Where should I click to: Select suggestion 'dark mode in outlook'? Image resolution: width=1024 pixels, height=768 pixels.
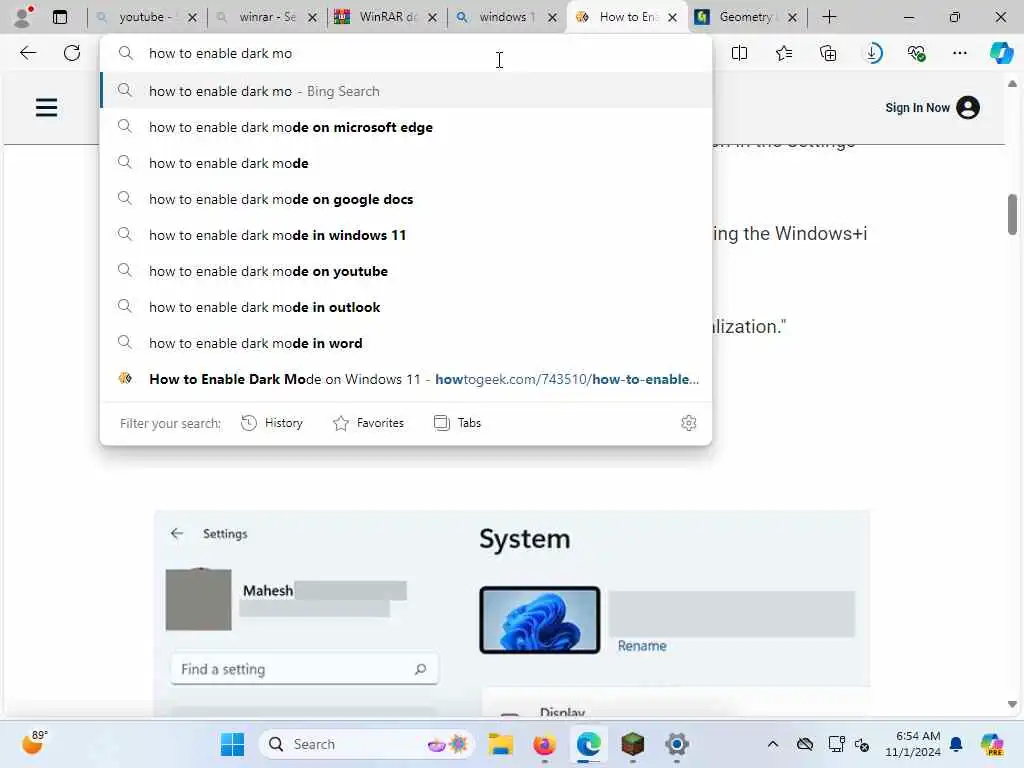406,306
